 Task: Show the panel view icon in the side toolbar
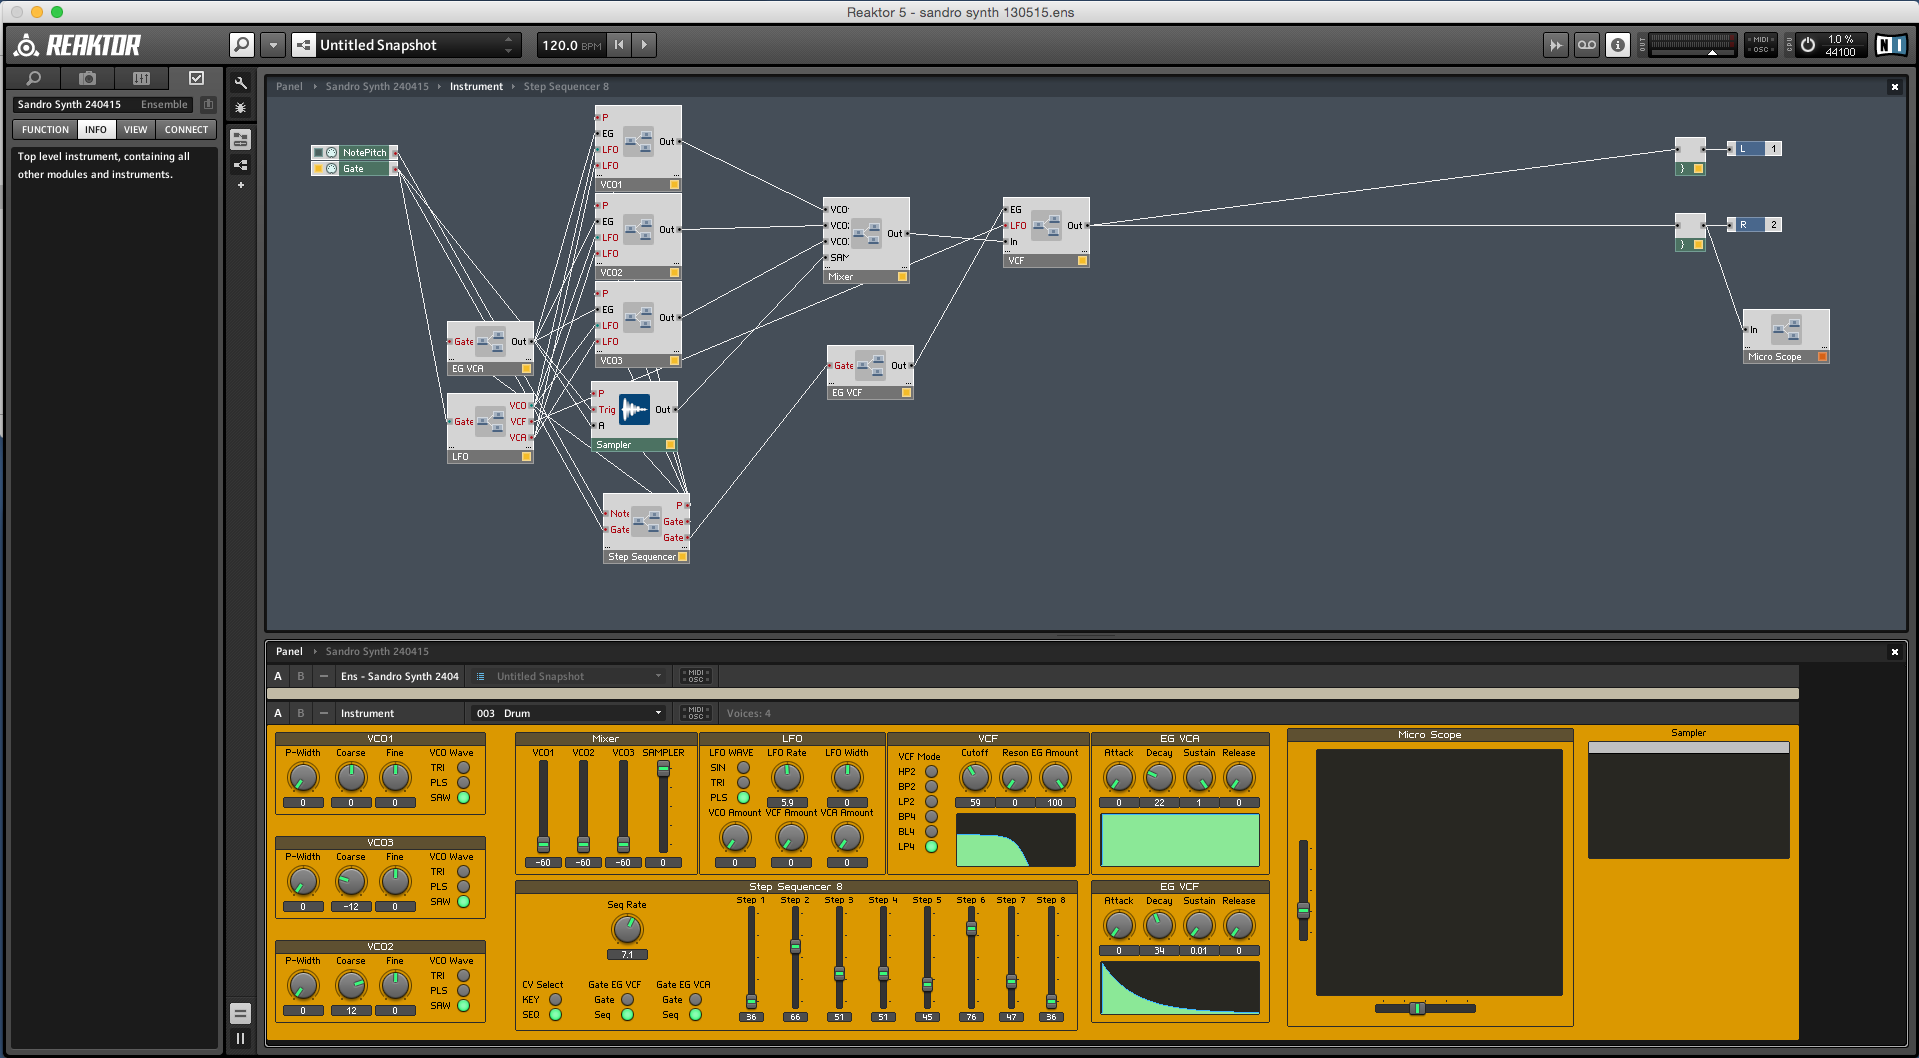coord(240,140)
